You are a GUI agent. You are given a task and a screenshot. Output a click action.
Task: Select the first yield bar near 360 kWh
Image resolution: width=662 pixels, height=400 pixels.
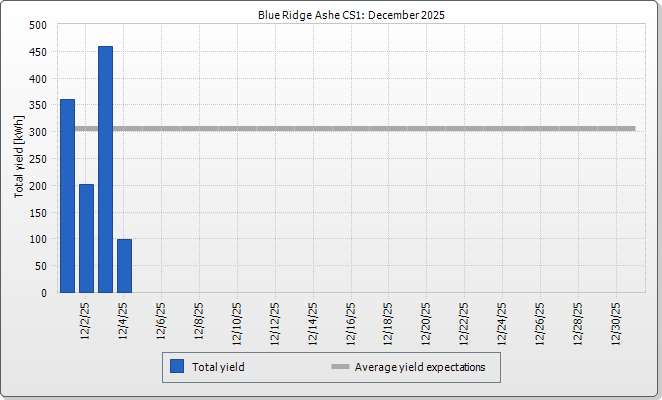click(x=67, y=196)
